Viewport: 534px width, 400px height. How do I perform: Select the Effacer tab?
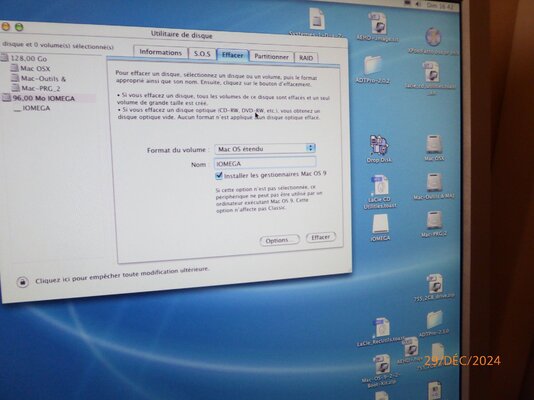tap(233, 55)
